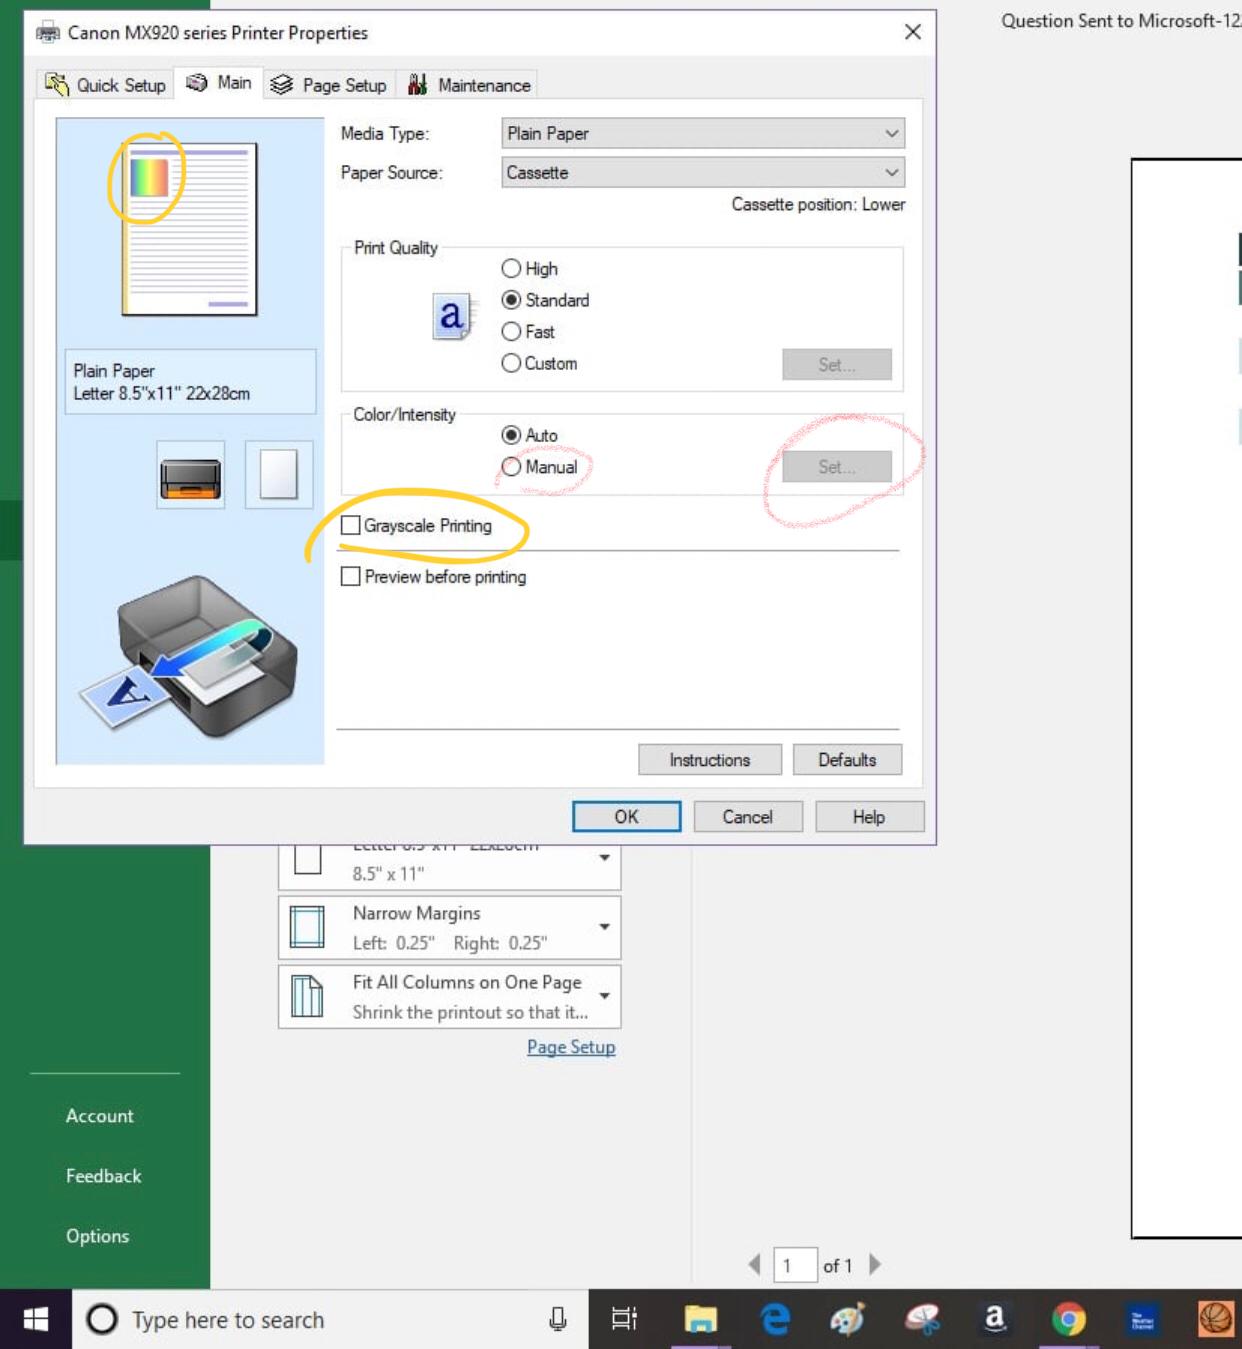
Task: Click the 'Cassette position: Lower' text
Action: 818,205
